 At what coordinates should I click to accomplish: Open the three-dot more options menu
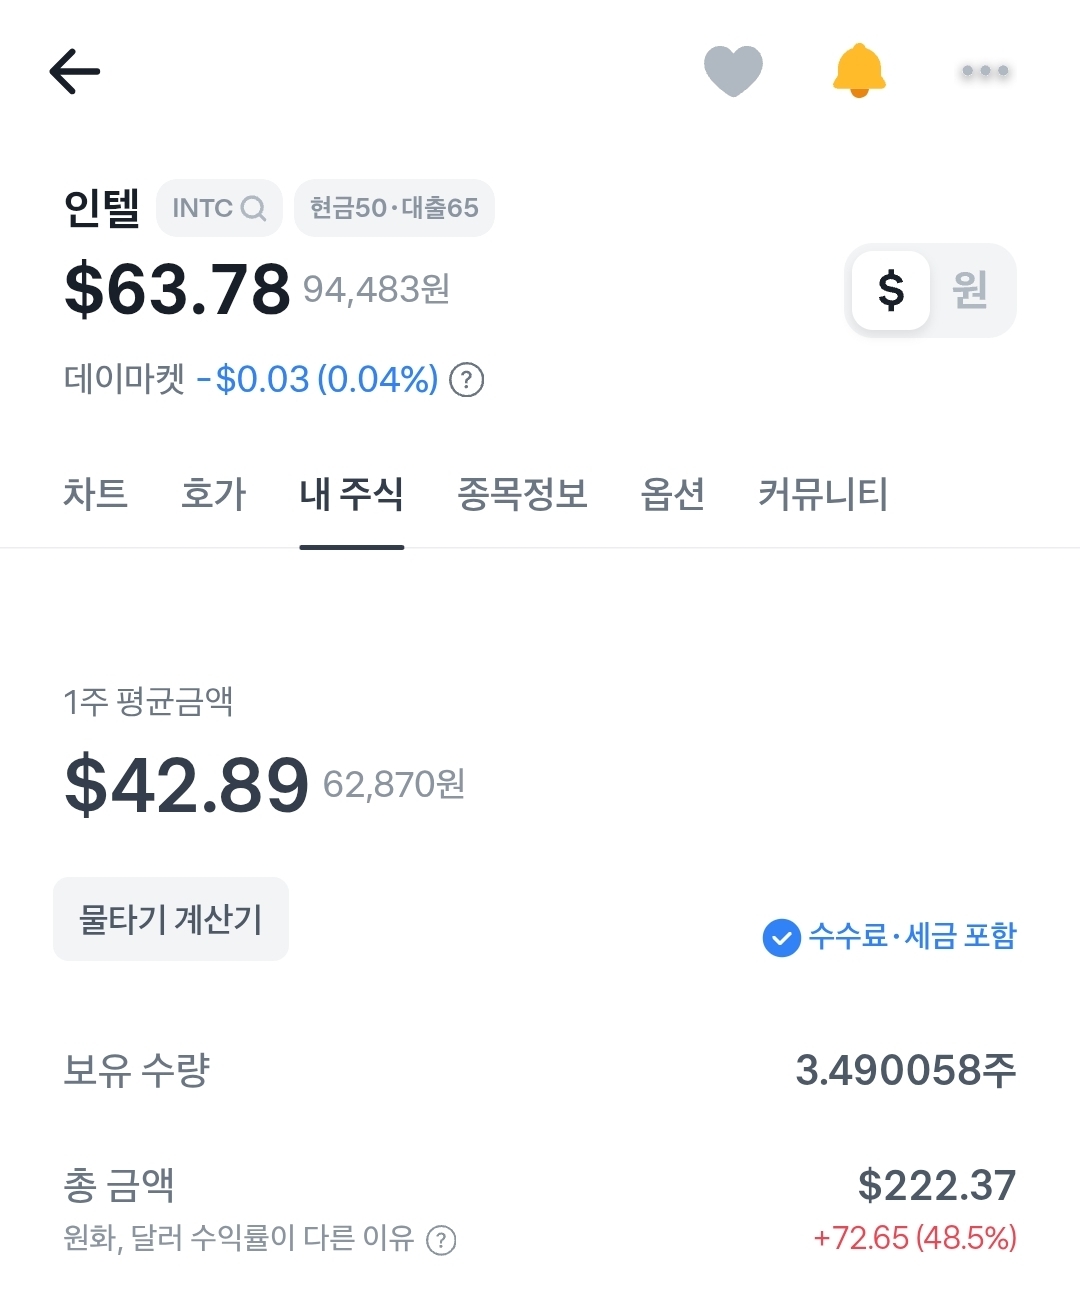click(985, 71)
